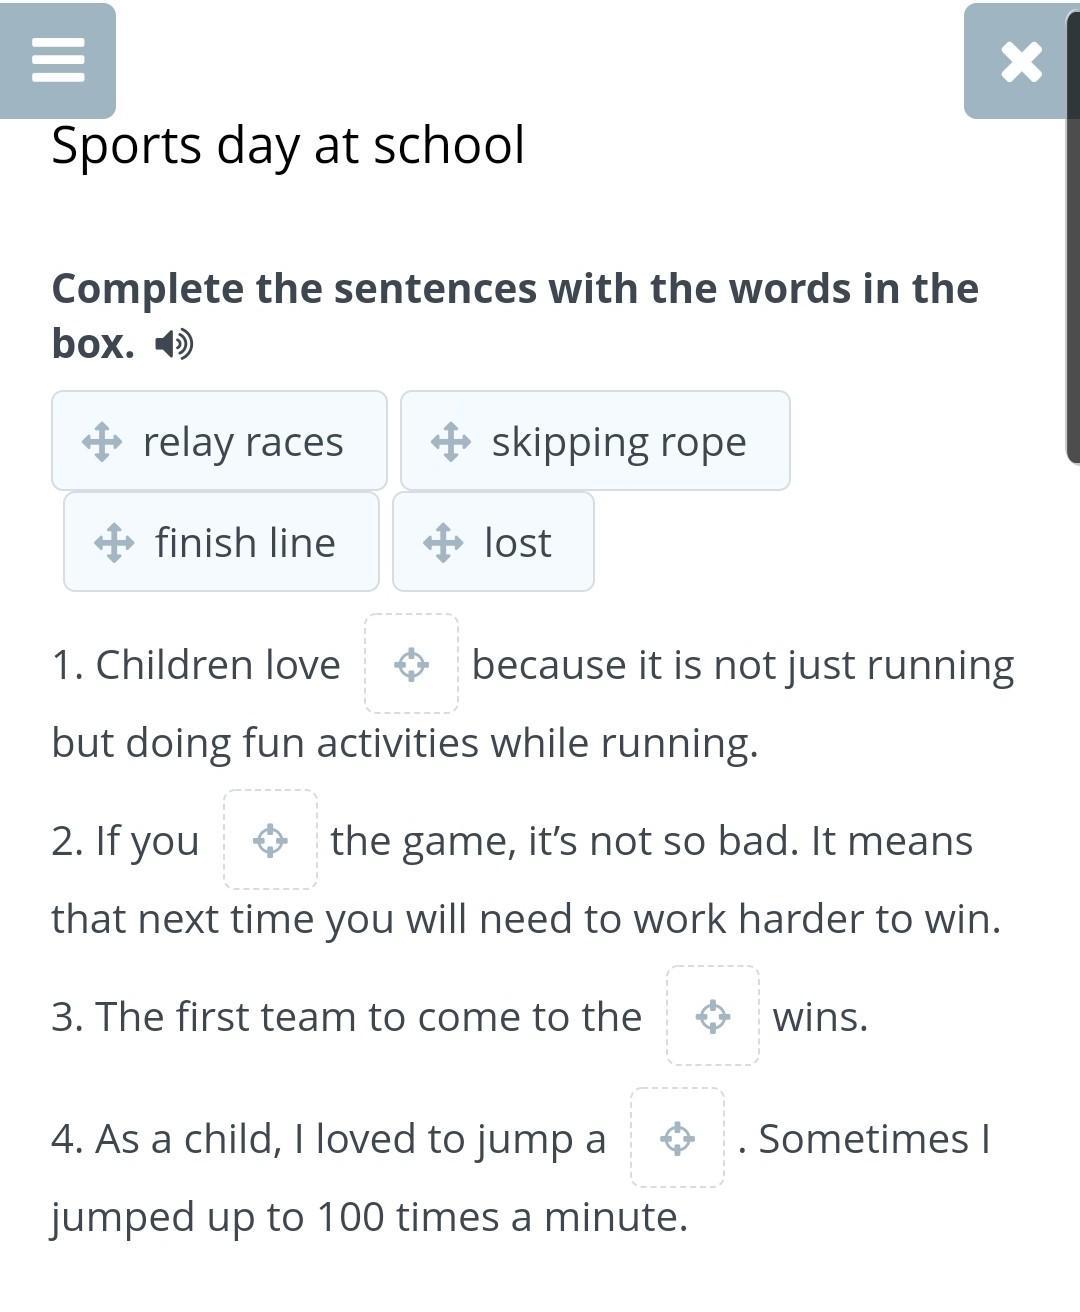Click the move icon on relay races

(x=102, y=441)
